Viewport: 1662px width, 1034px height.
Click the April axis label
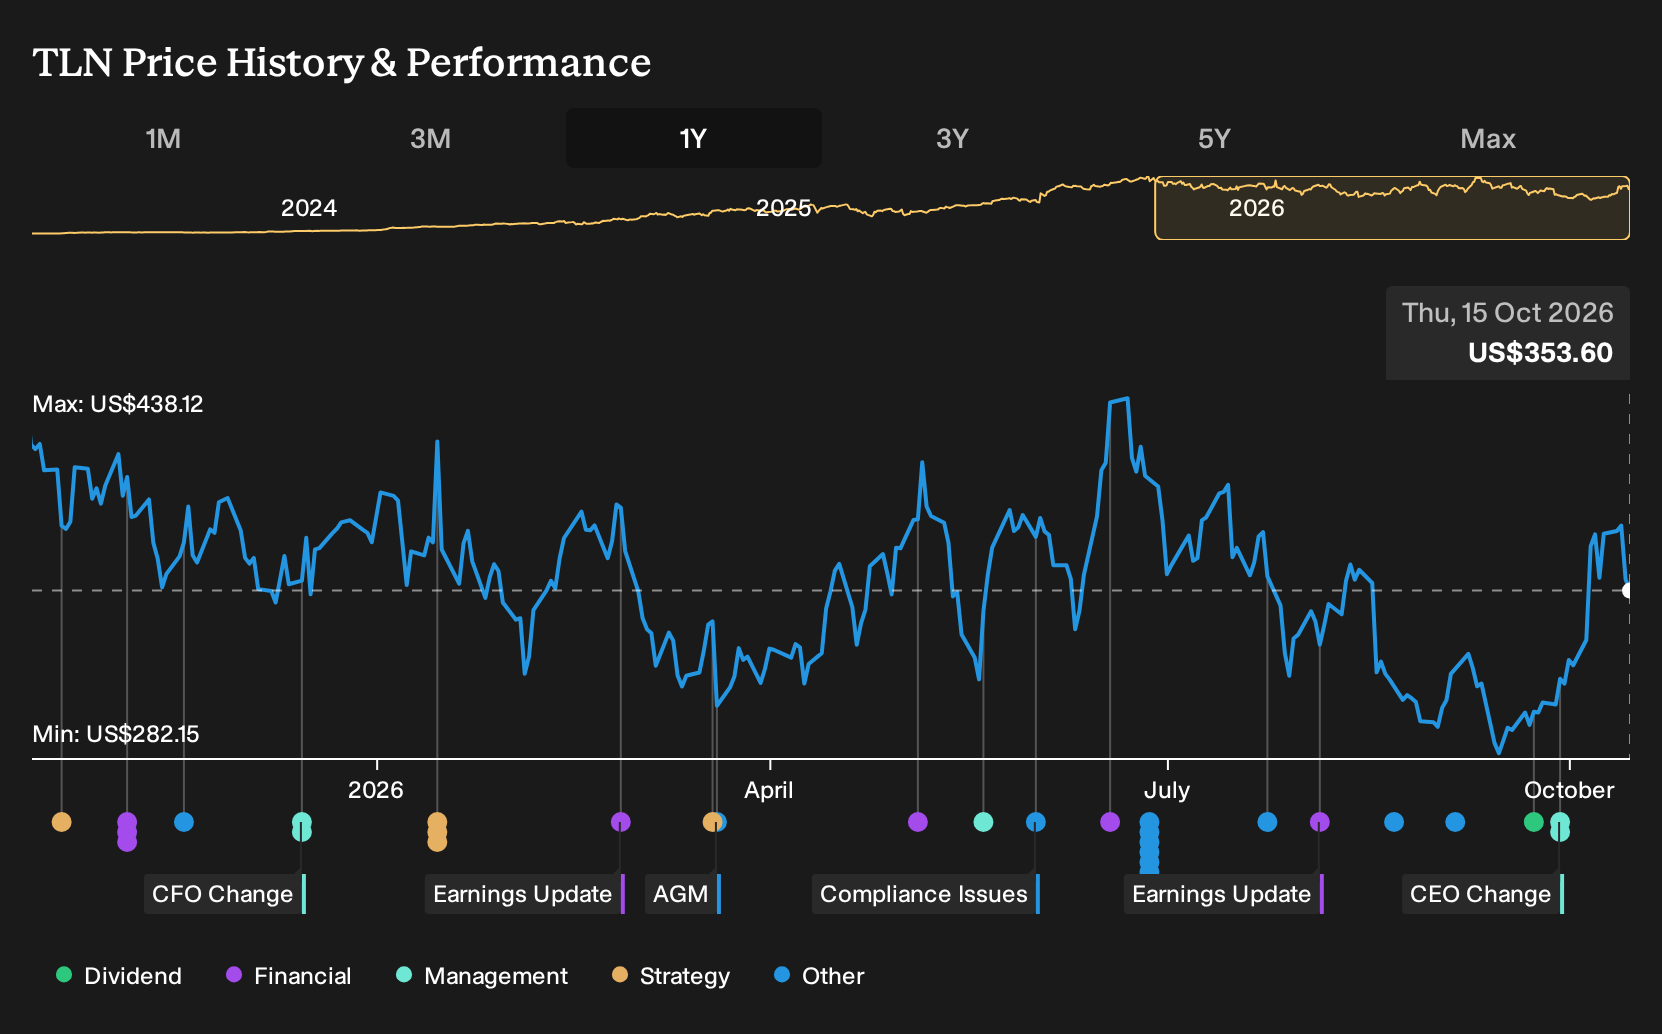(x=769, y=790)
